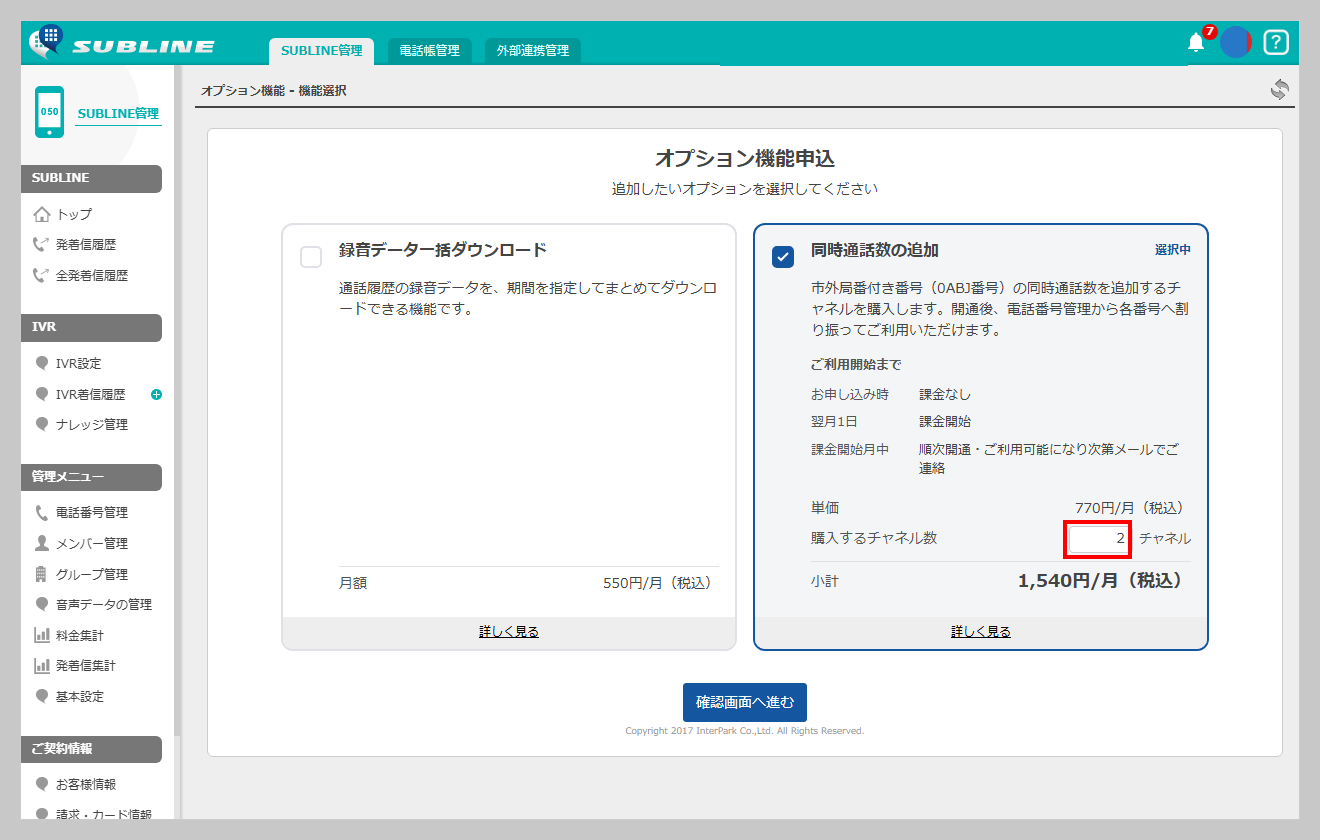Click the 550円/月（税込） monthly price

pyautogui.click(x=657, y=583)
